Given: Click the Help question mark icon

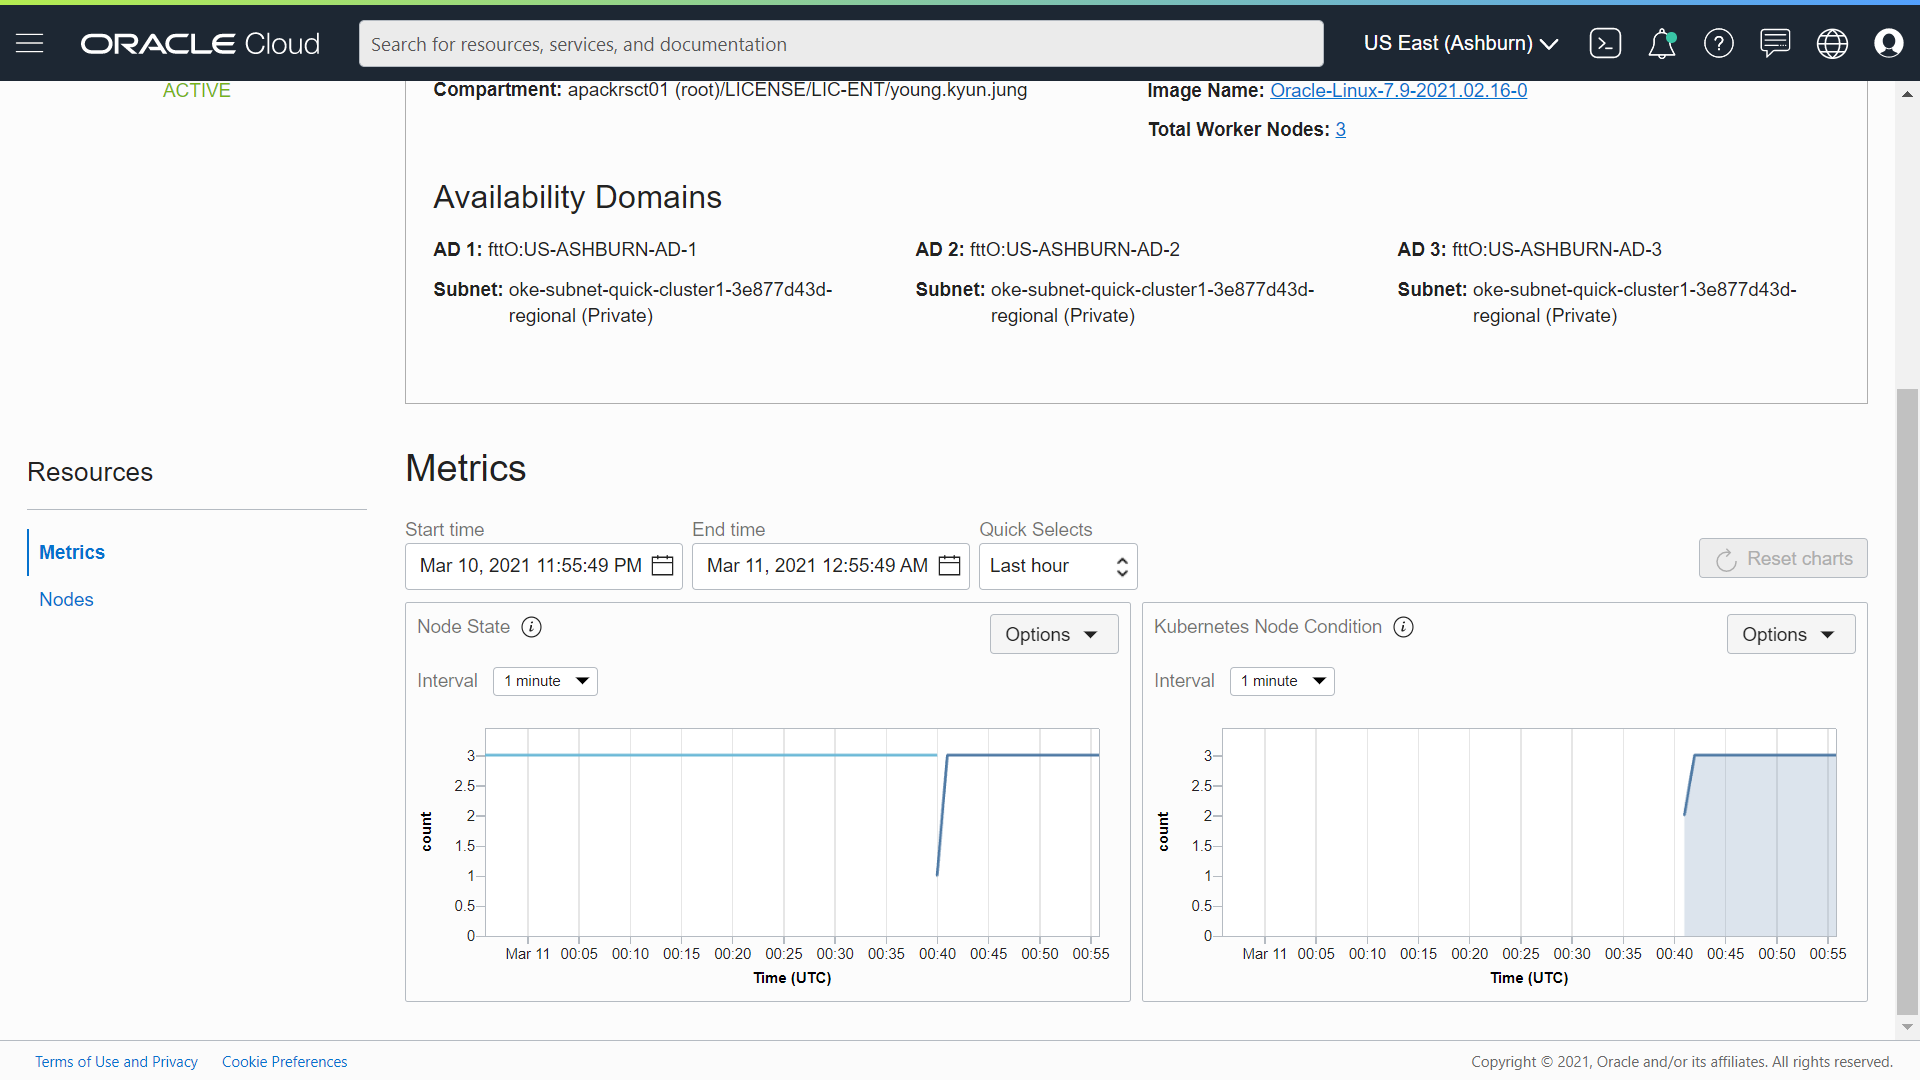Looking at the screenshot, I should pos(1718,43).
